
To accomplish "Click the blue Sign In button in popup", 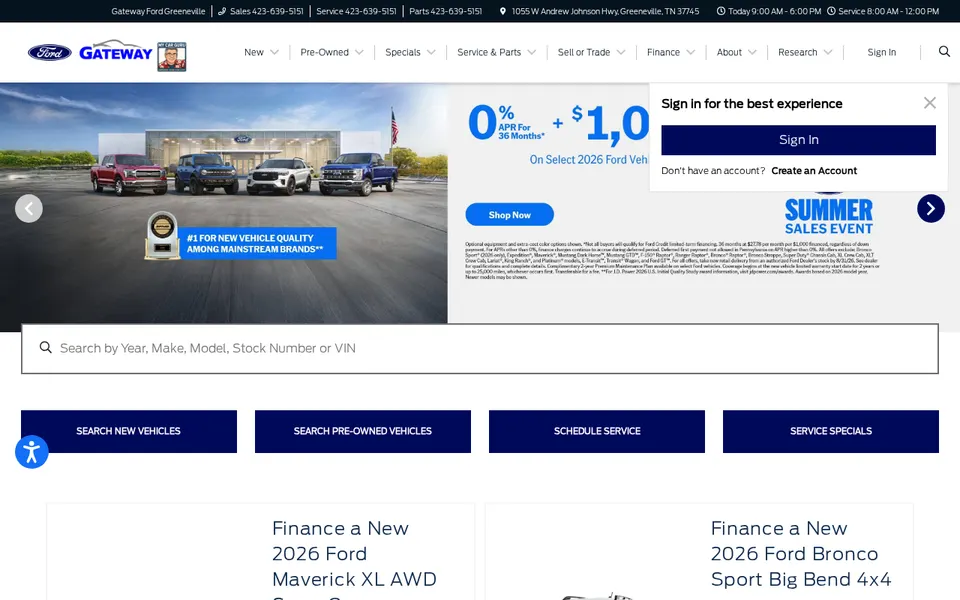I will coord(798,140).
